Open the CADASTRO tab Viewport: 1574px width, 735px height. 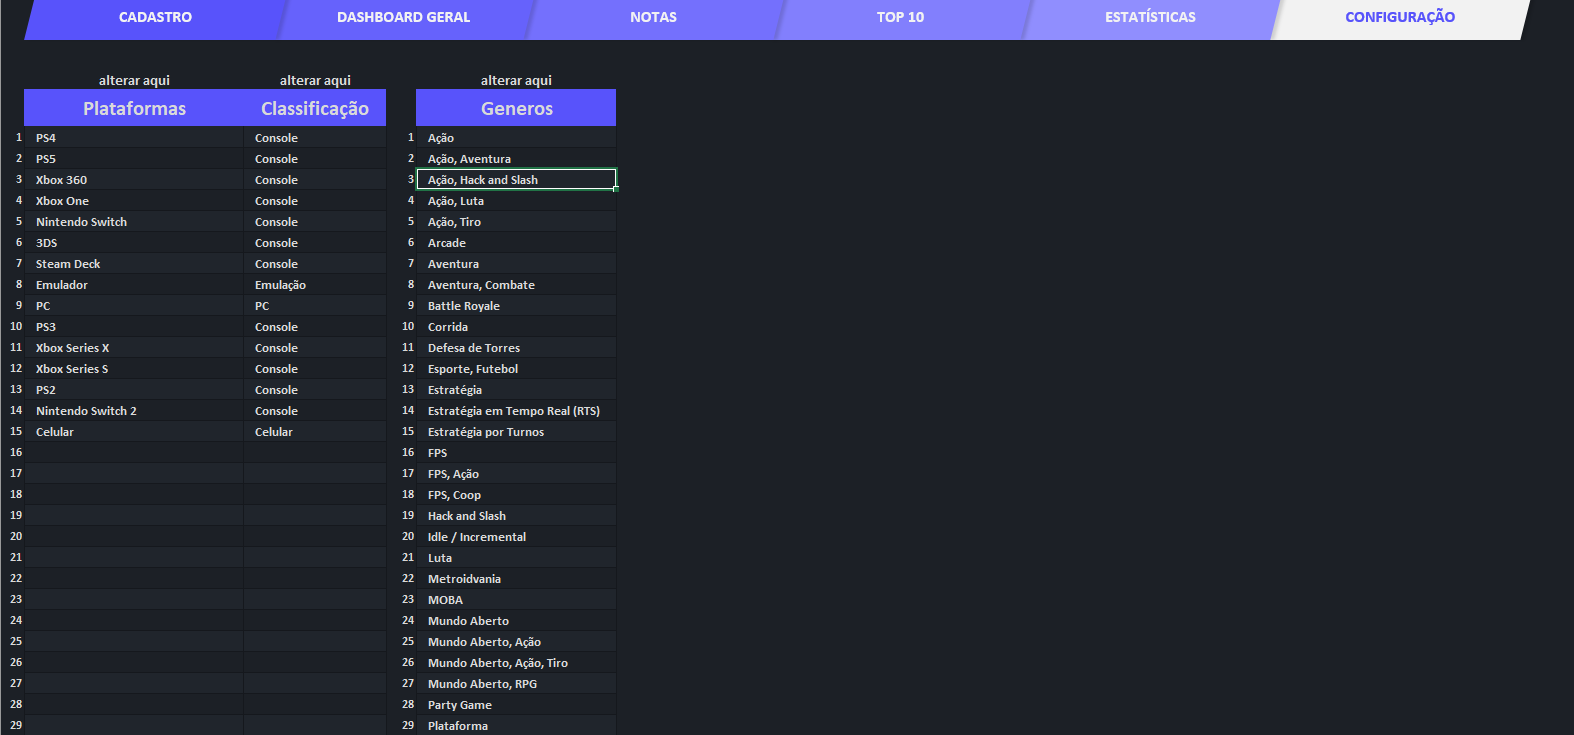tap(155, 17)
